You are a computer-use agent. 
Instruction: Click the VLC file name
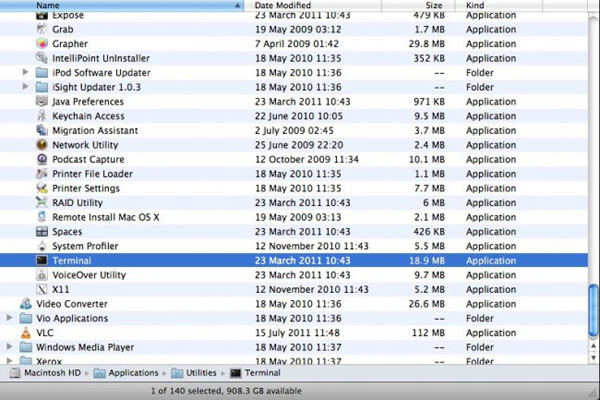(x=45, y=333)
